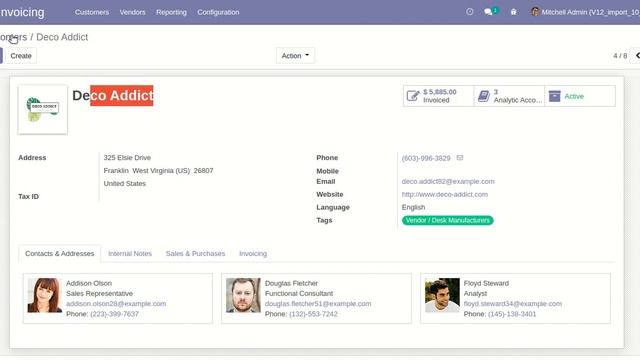Select the Deco Addict name heading
The image size is (640, 360).
[113, 96]
